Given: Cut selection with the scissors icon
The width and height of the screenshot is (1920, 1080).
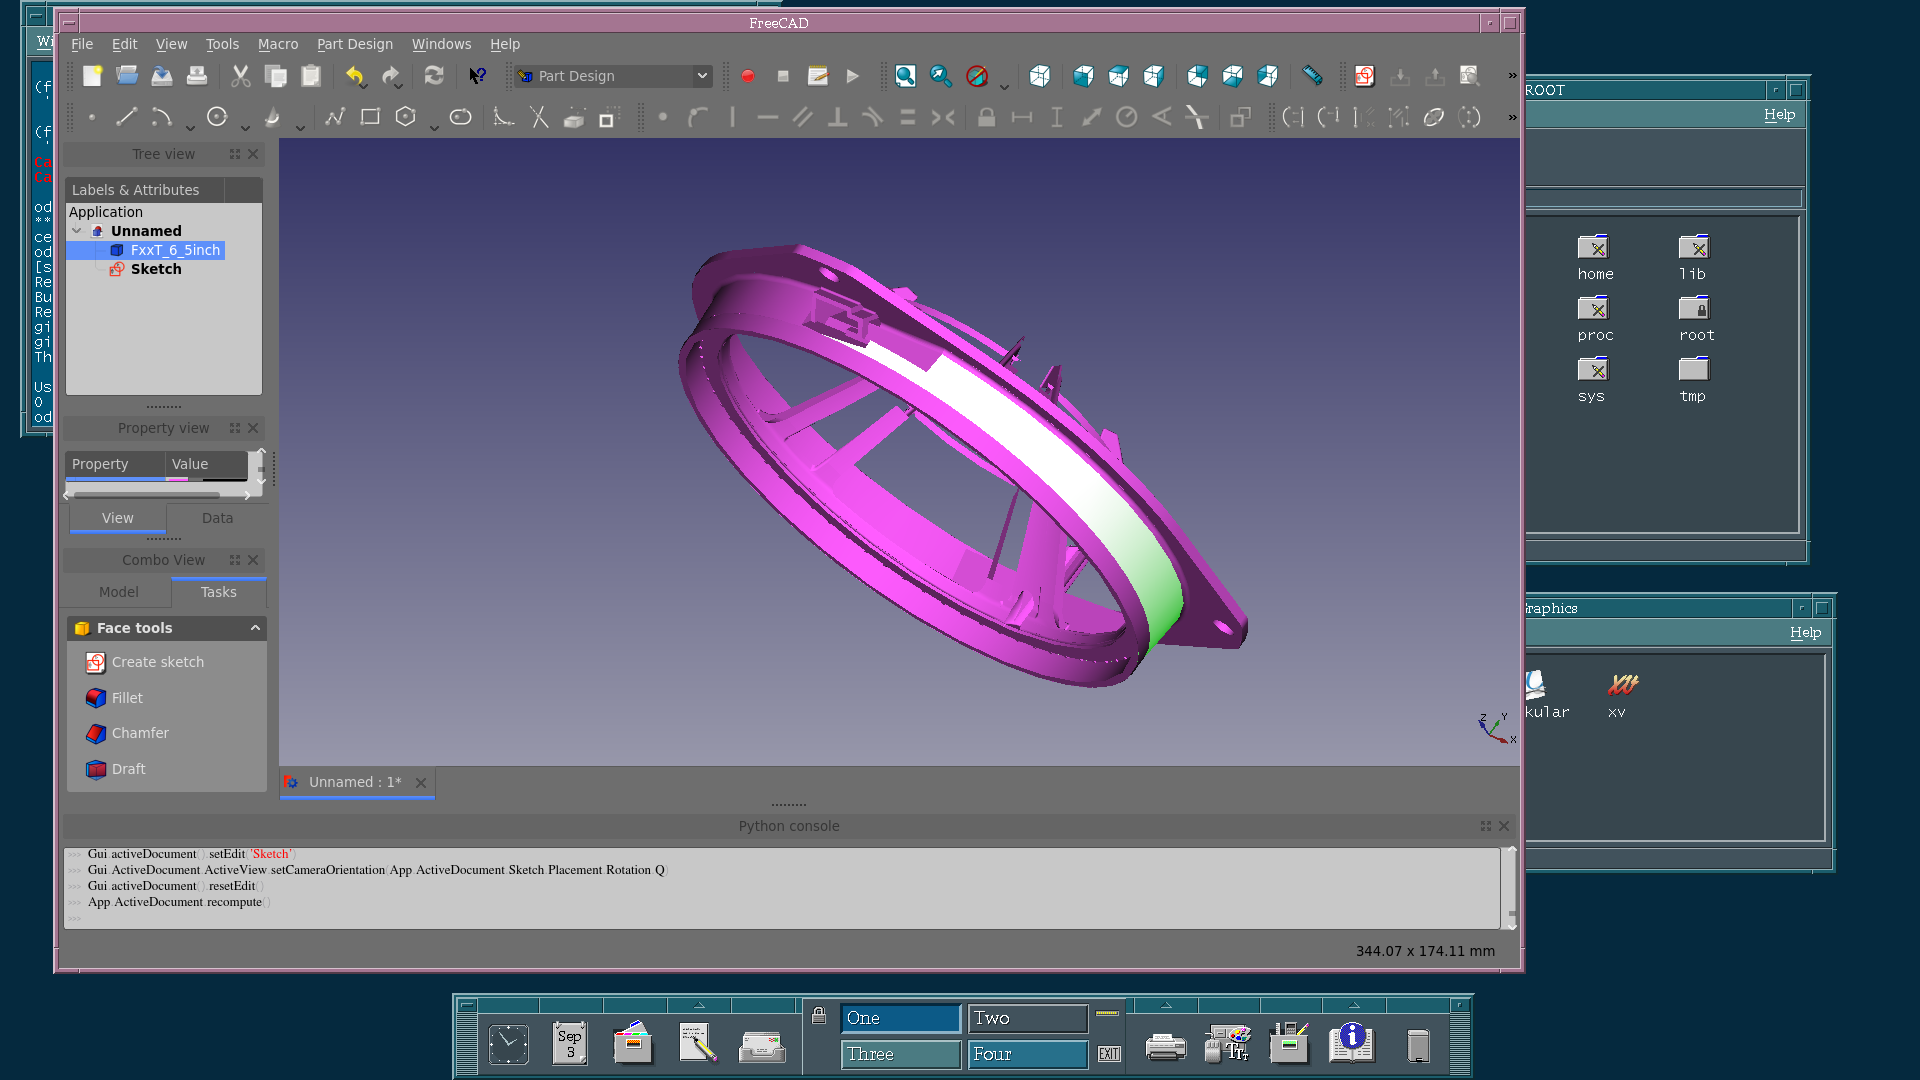Looking at the screenshot, I should [x=241, y=76].
